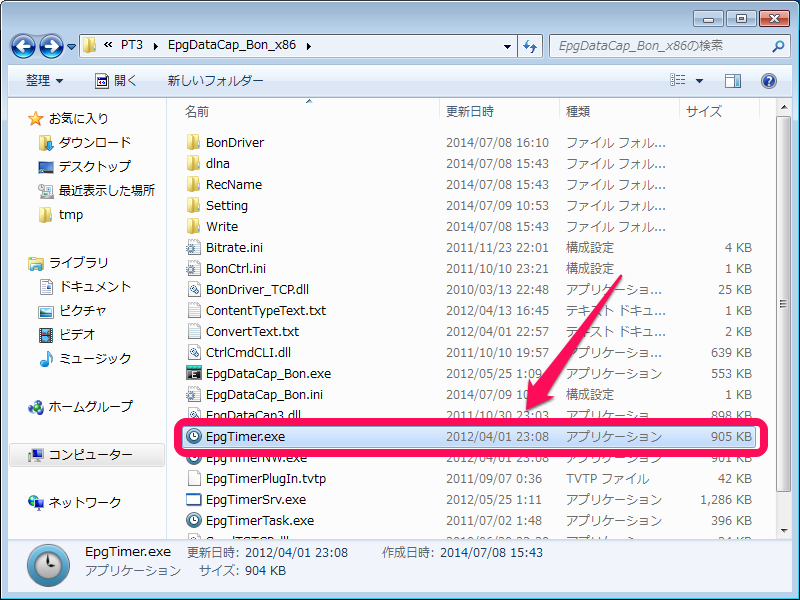Screen dimensions: 800x600
Task: Select the EpgDataCap_Bon.exe application icon
Action: (193, 373)
